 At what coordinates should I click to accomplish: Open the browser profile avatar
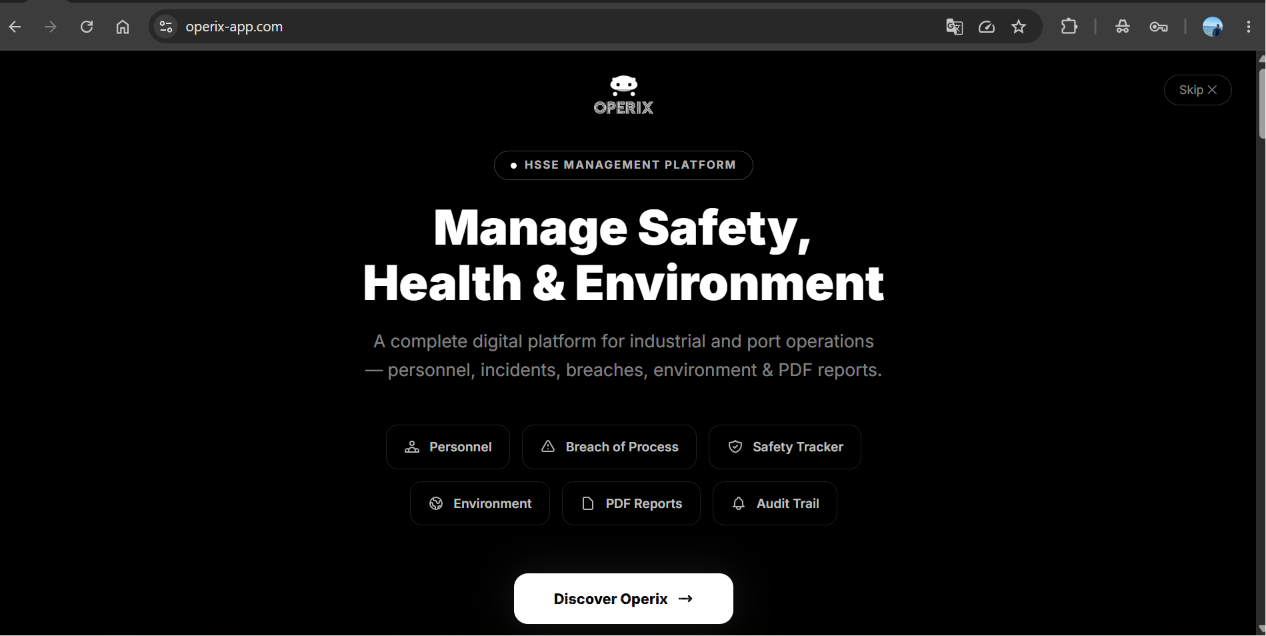1213,27
